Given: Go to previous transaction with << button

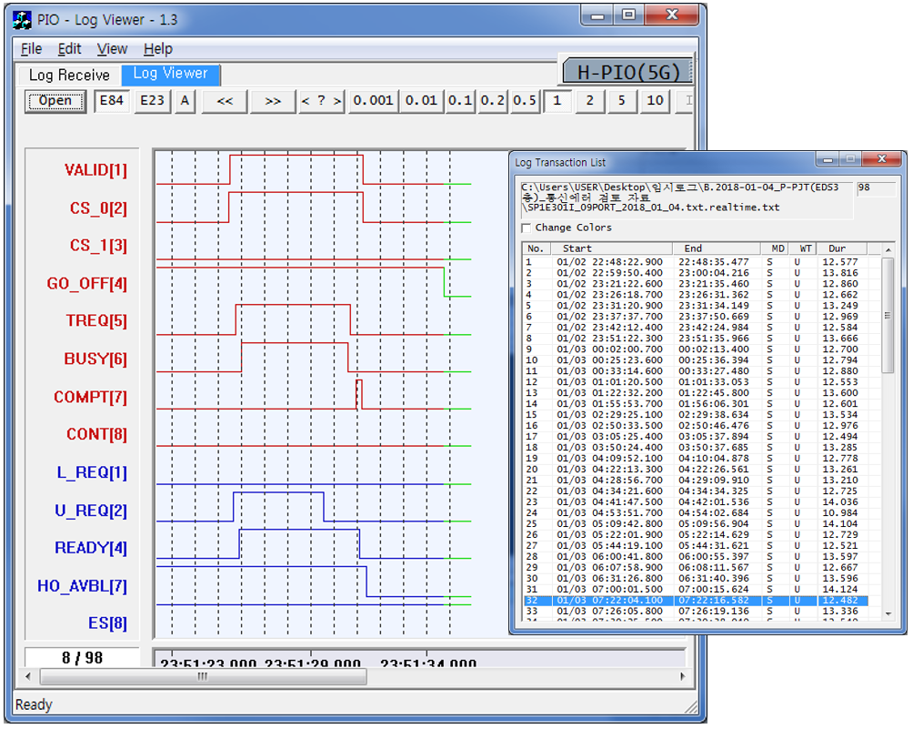Looking at the screenshot, I should point(224,101).
